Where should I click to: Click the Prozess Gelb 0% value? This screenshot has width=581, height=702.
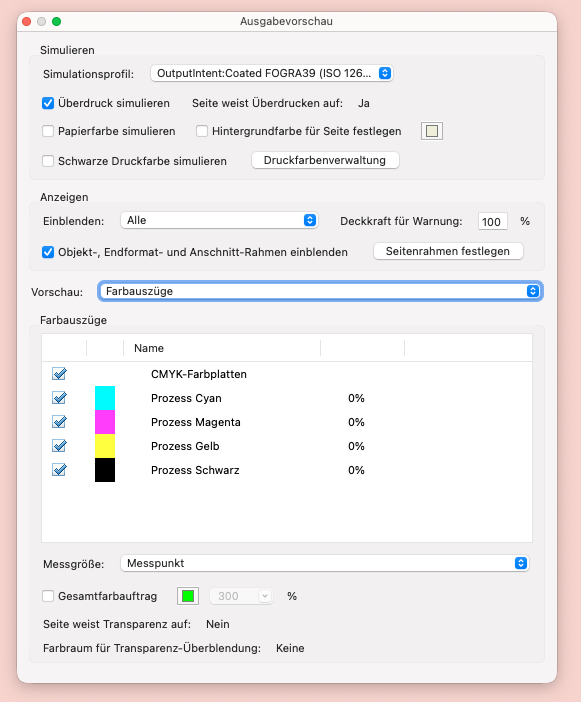pos(356,446)
